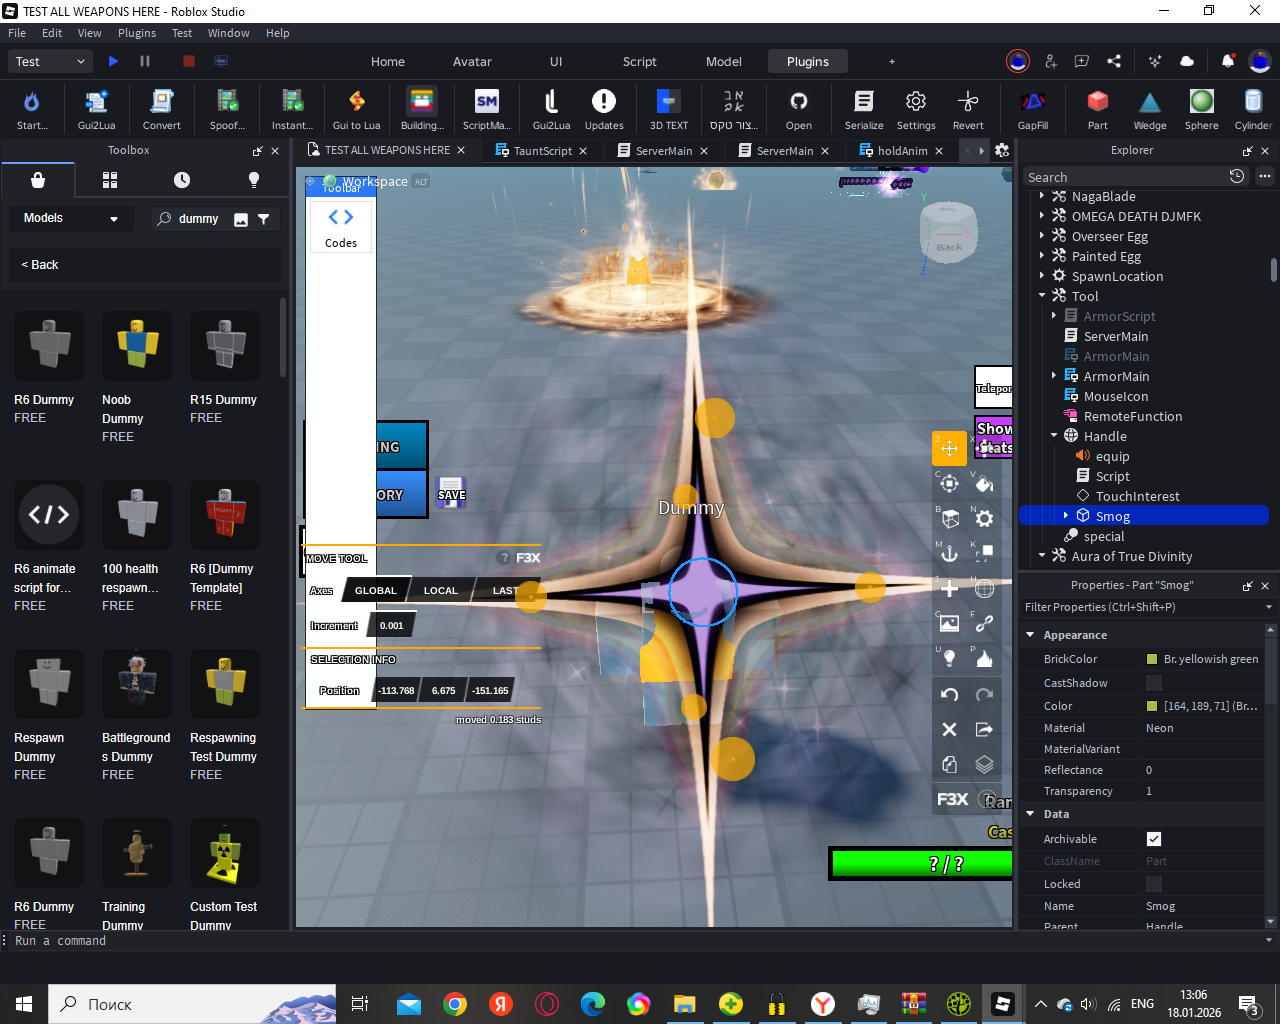Click the blue Play test button
Viewport: 1280px width, 1024px height.
point(113,61)
